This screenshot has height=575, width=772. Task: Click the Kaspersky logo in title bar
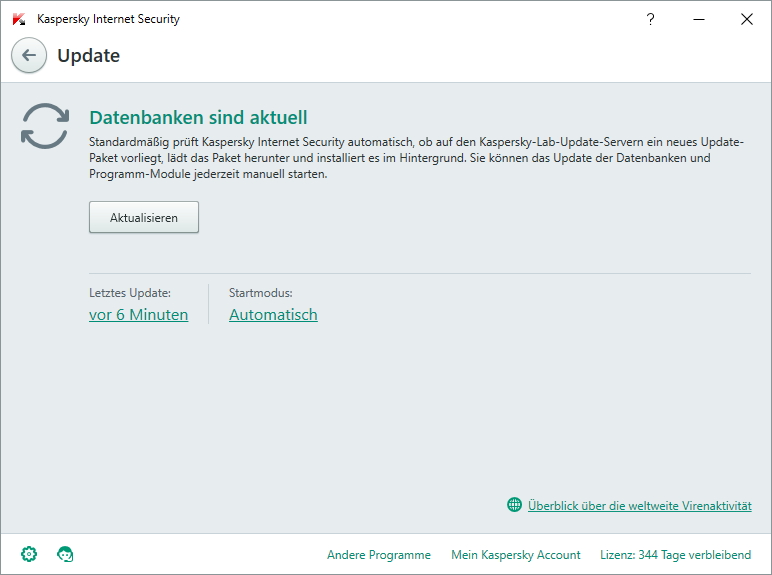click(x=19, y=19)
